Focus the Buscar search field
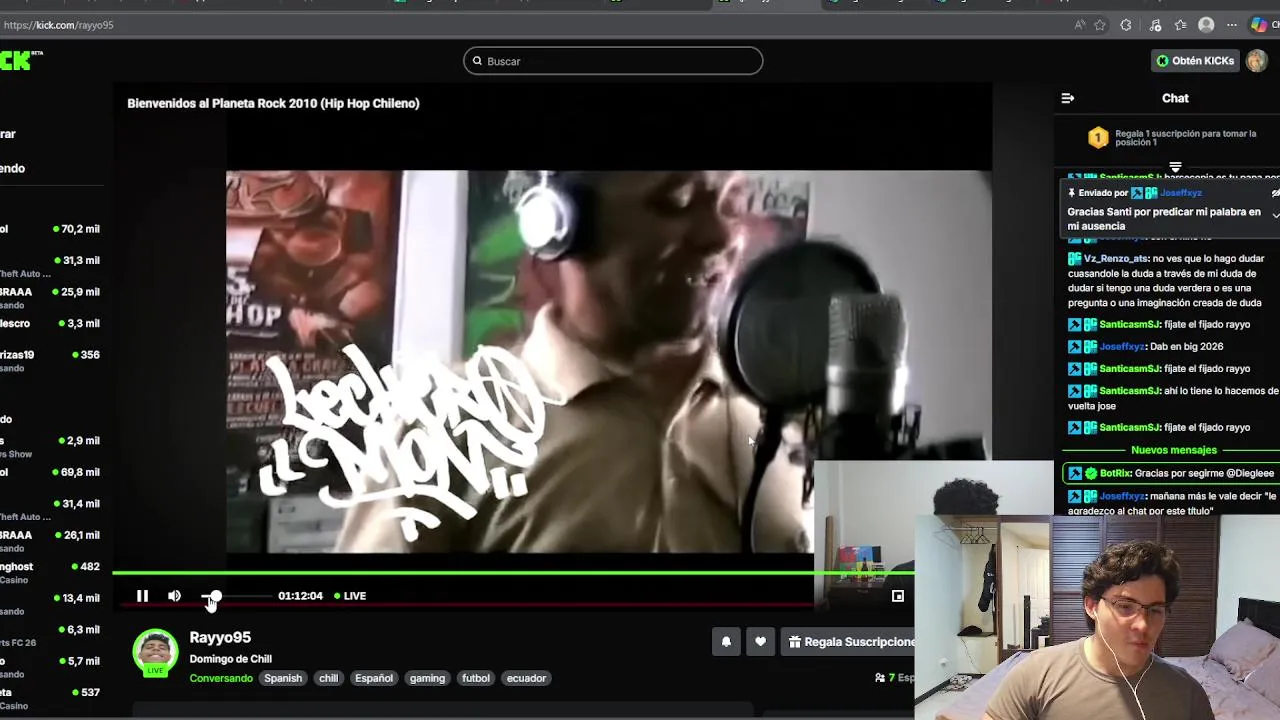 pyautogui.click(x=613, y=61)
